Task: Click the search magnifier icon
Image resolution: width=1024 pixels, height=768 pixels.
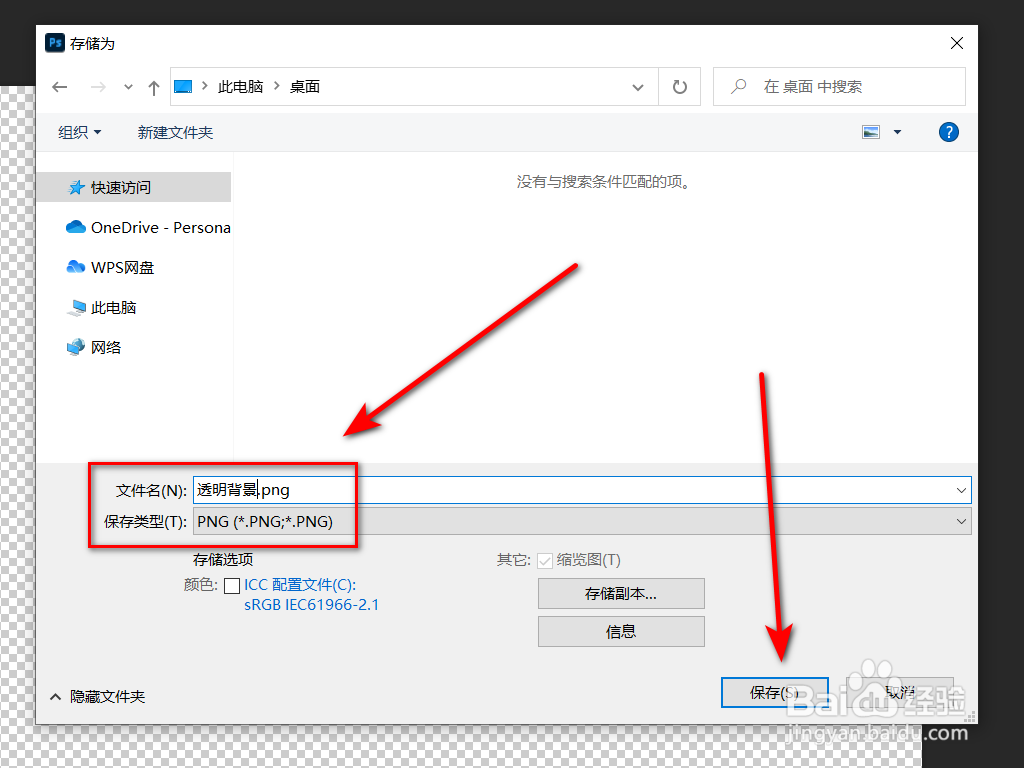Action: tap(739, 86)
